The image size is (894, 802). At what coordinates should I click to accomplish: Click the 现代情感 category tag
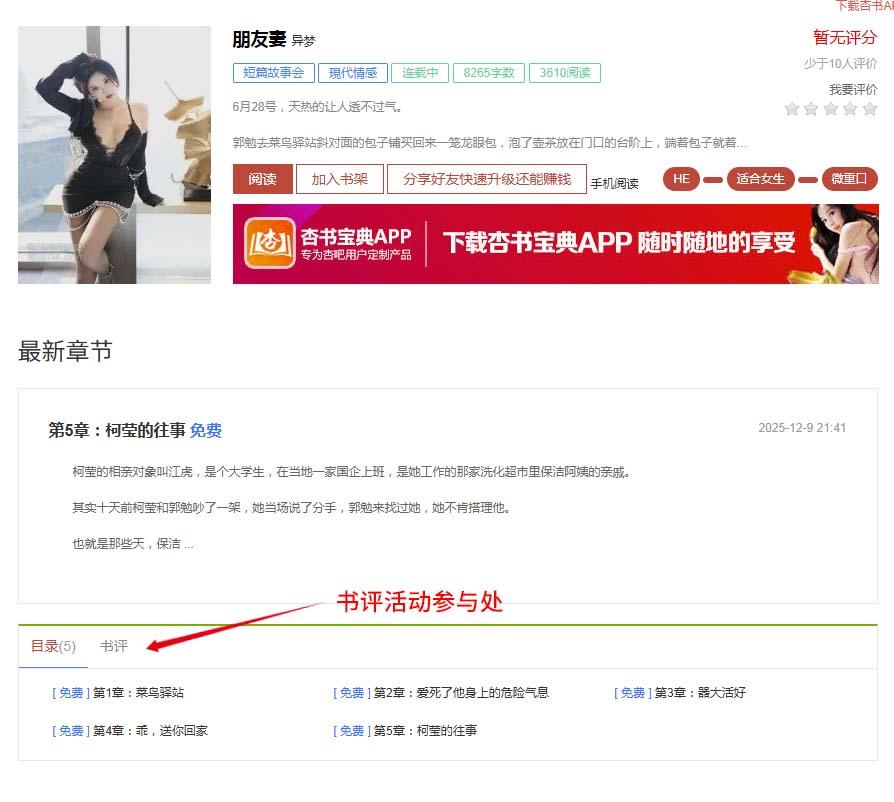tap(353, 73)
